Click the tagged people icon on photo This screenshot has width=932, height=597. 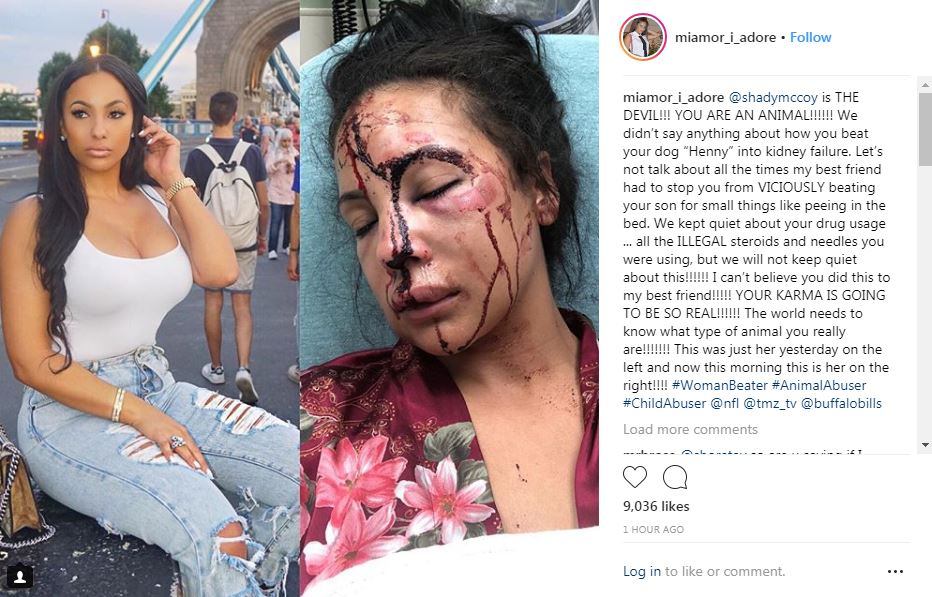pos(19,576)
